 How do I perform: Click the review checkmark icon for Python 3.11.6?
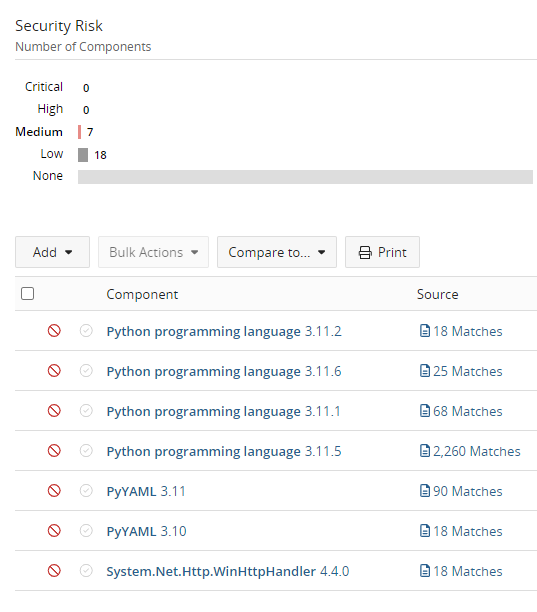86,371
